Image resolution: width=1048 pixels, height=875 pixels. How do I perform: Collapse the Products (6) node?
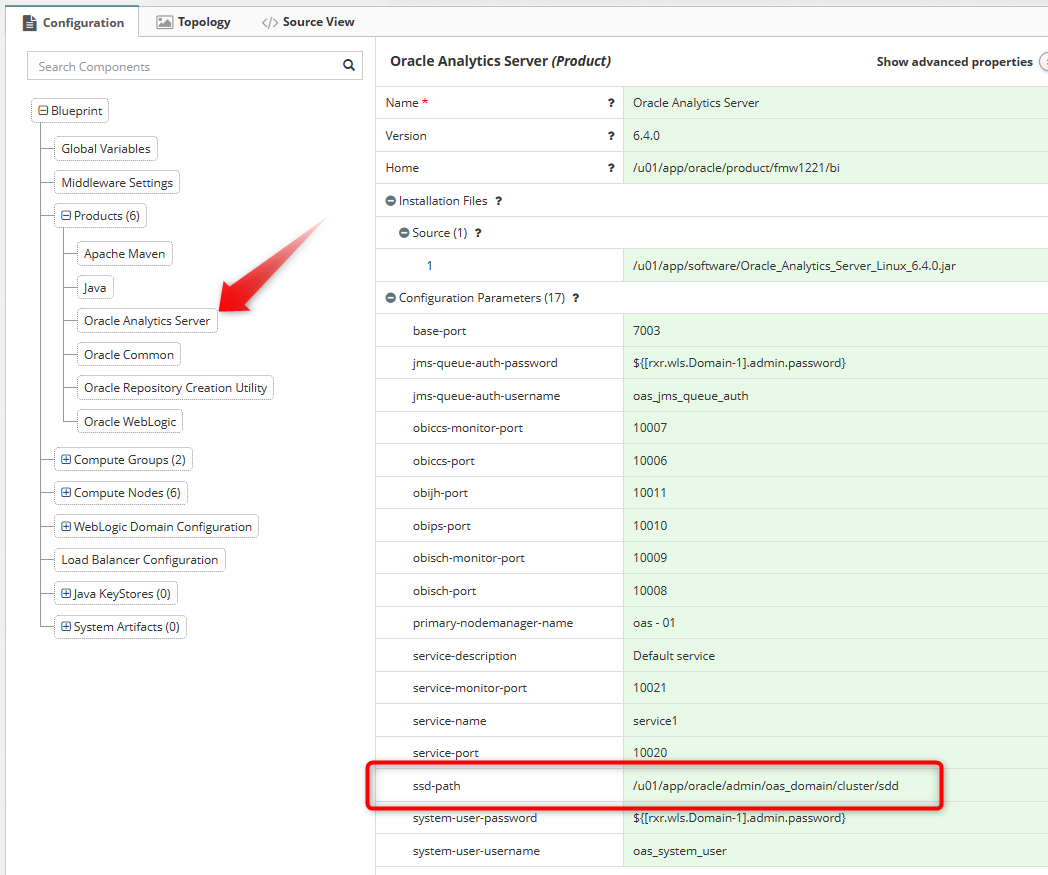[66, 216]
